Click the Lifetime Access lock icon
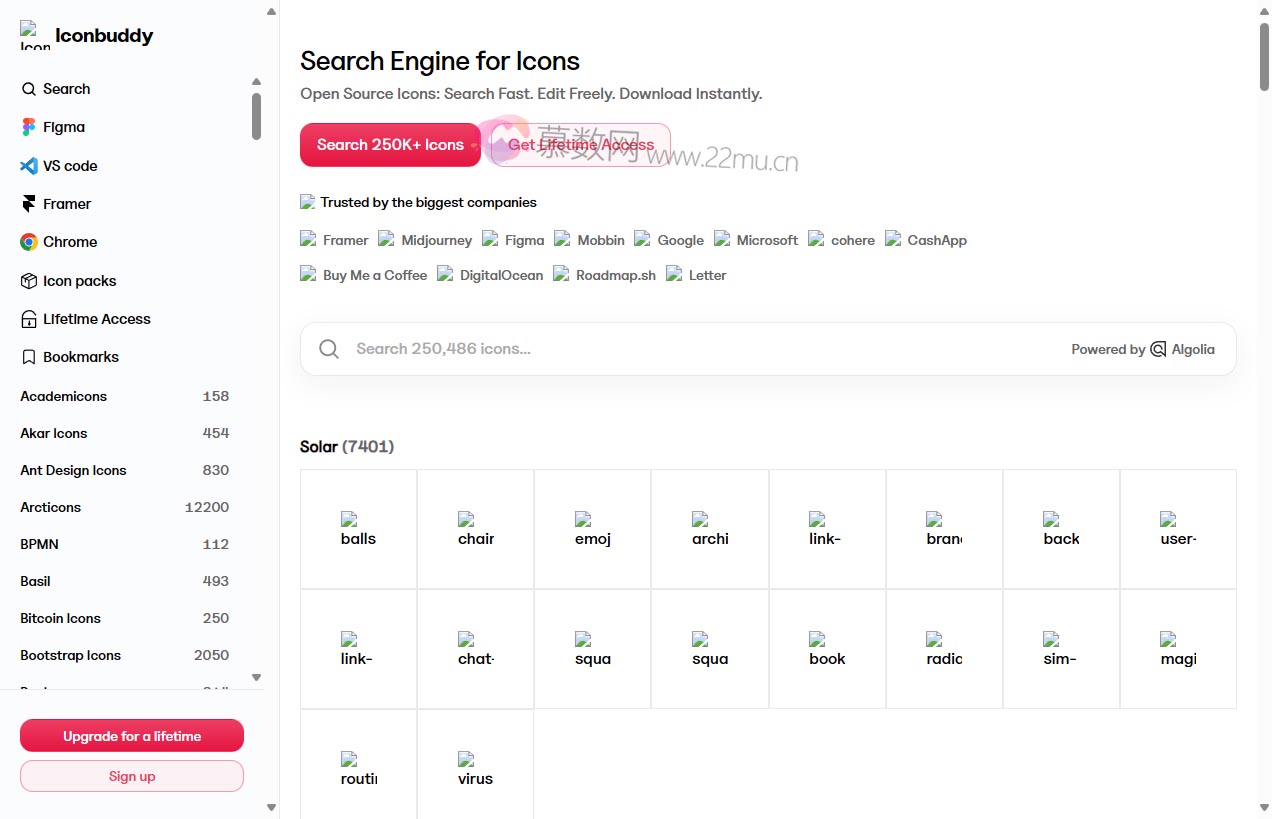Screen dimensions: 1272x819 pyautogui.click(x=28, y=319)
